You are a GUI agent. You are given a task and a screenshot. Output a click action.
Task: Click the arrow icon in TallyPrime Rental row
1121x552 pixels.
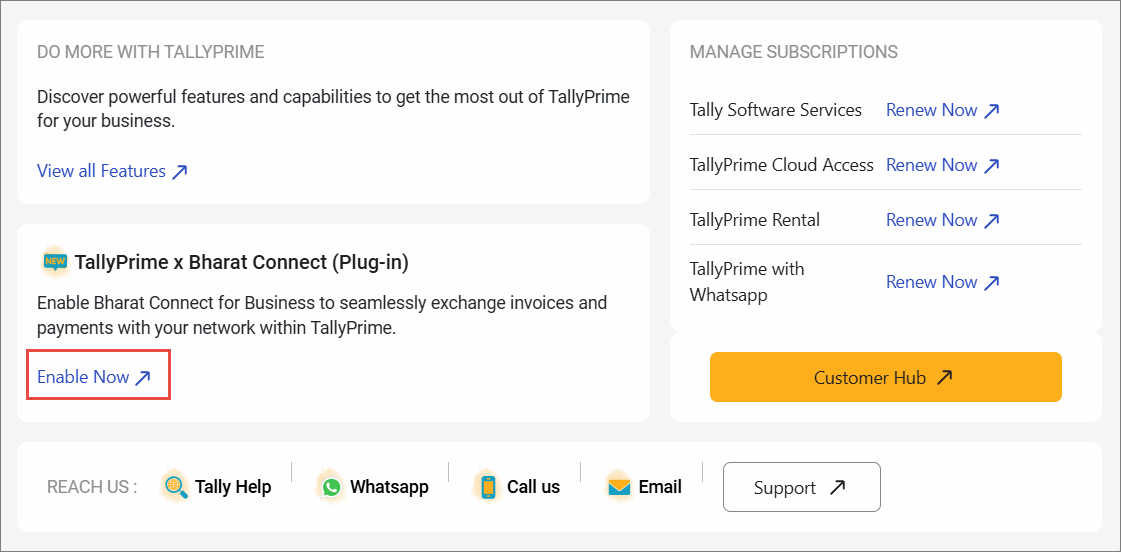coord(991,221)
